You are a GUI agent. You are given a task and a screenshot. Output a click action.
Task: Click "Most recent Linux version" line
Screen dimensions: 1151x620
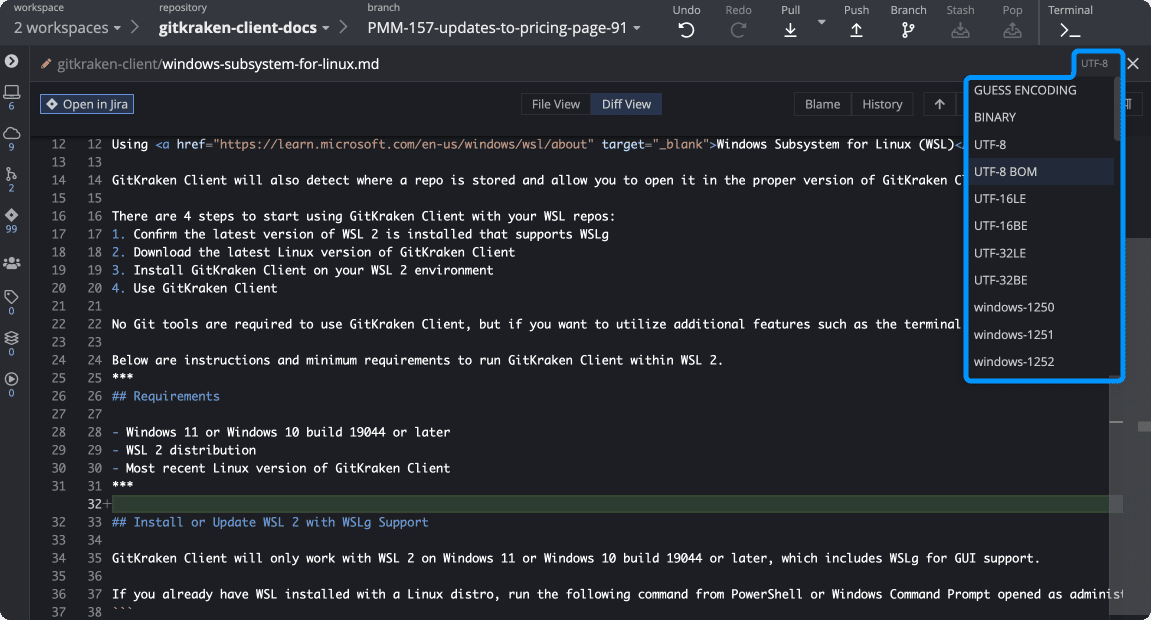(x=281, y=468)
